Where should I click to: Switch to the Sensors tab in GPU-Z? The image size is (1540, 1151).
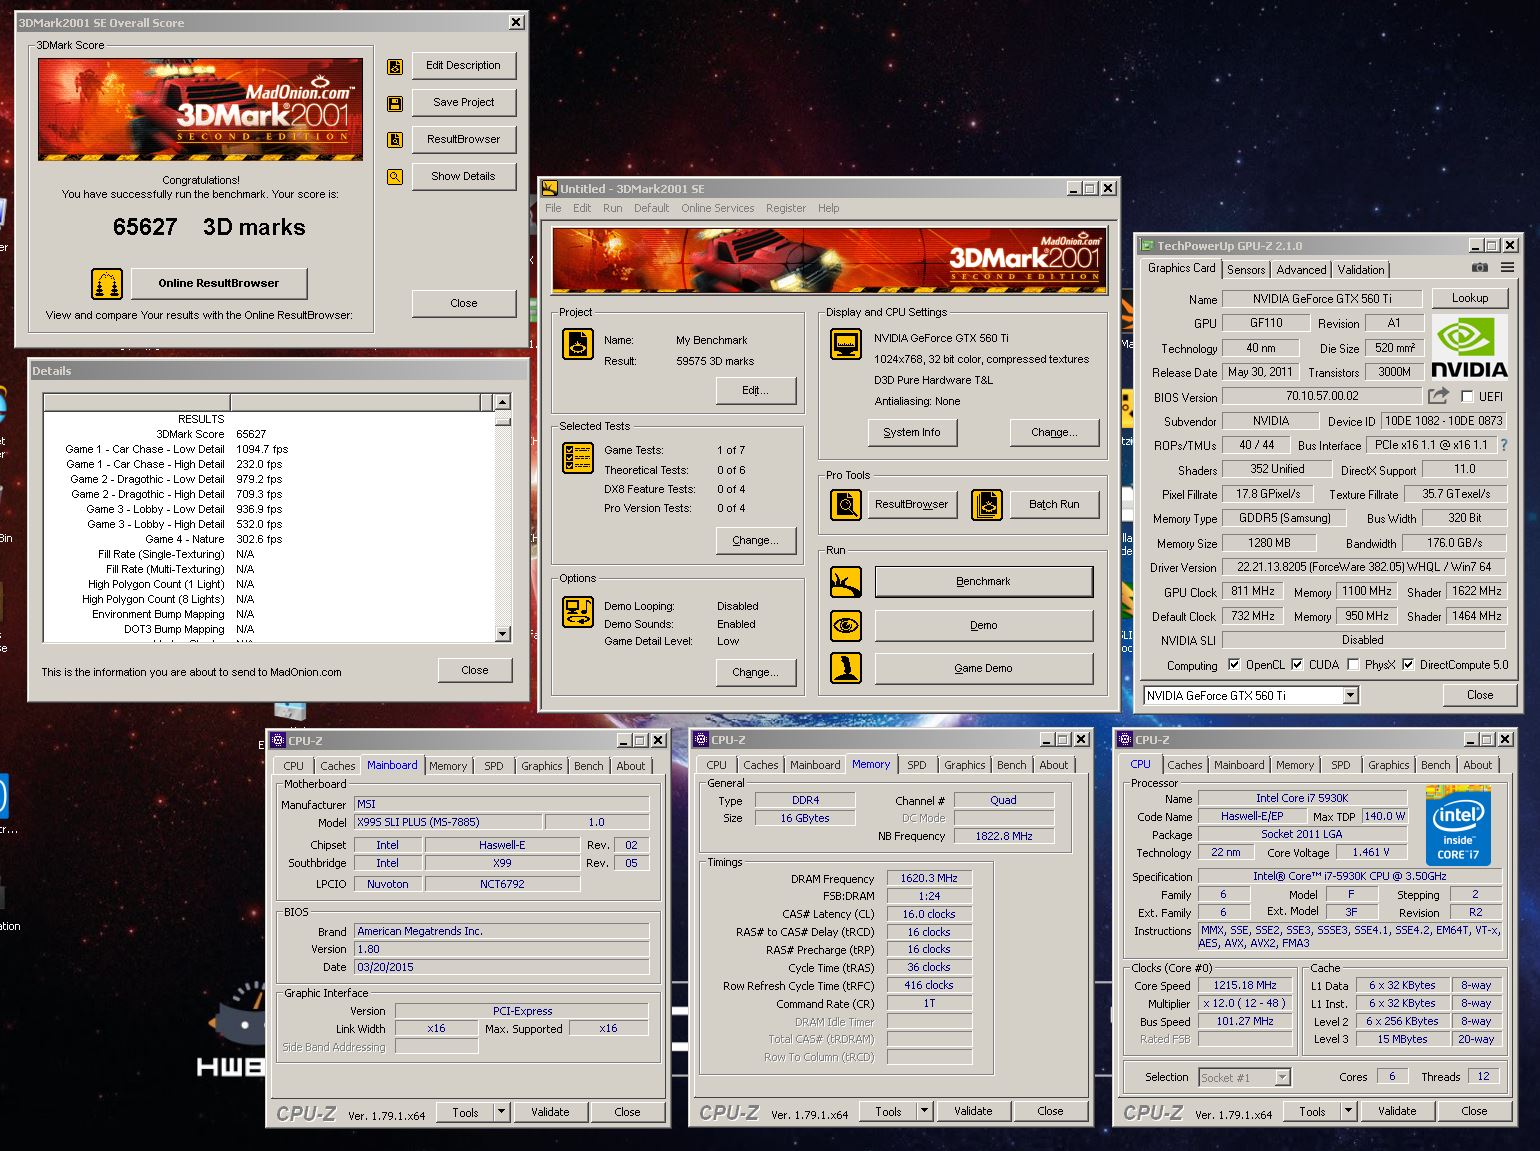[x=1246, y=269]
